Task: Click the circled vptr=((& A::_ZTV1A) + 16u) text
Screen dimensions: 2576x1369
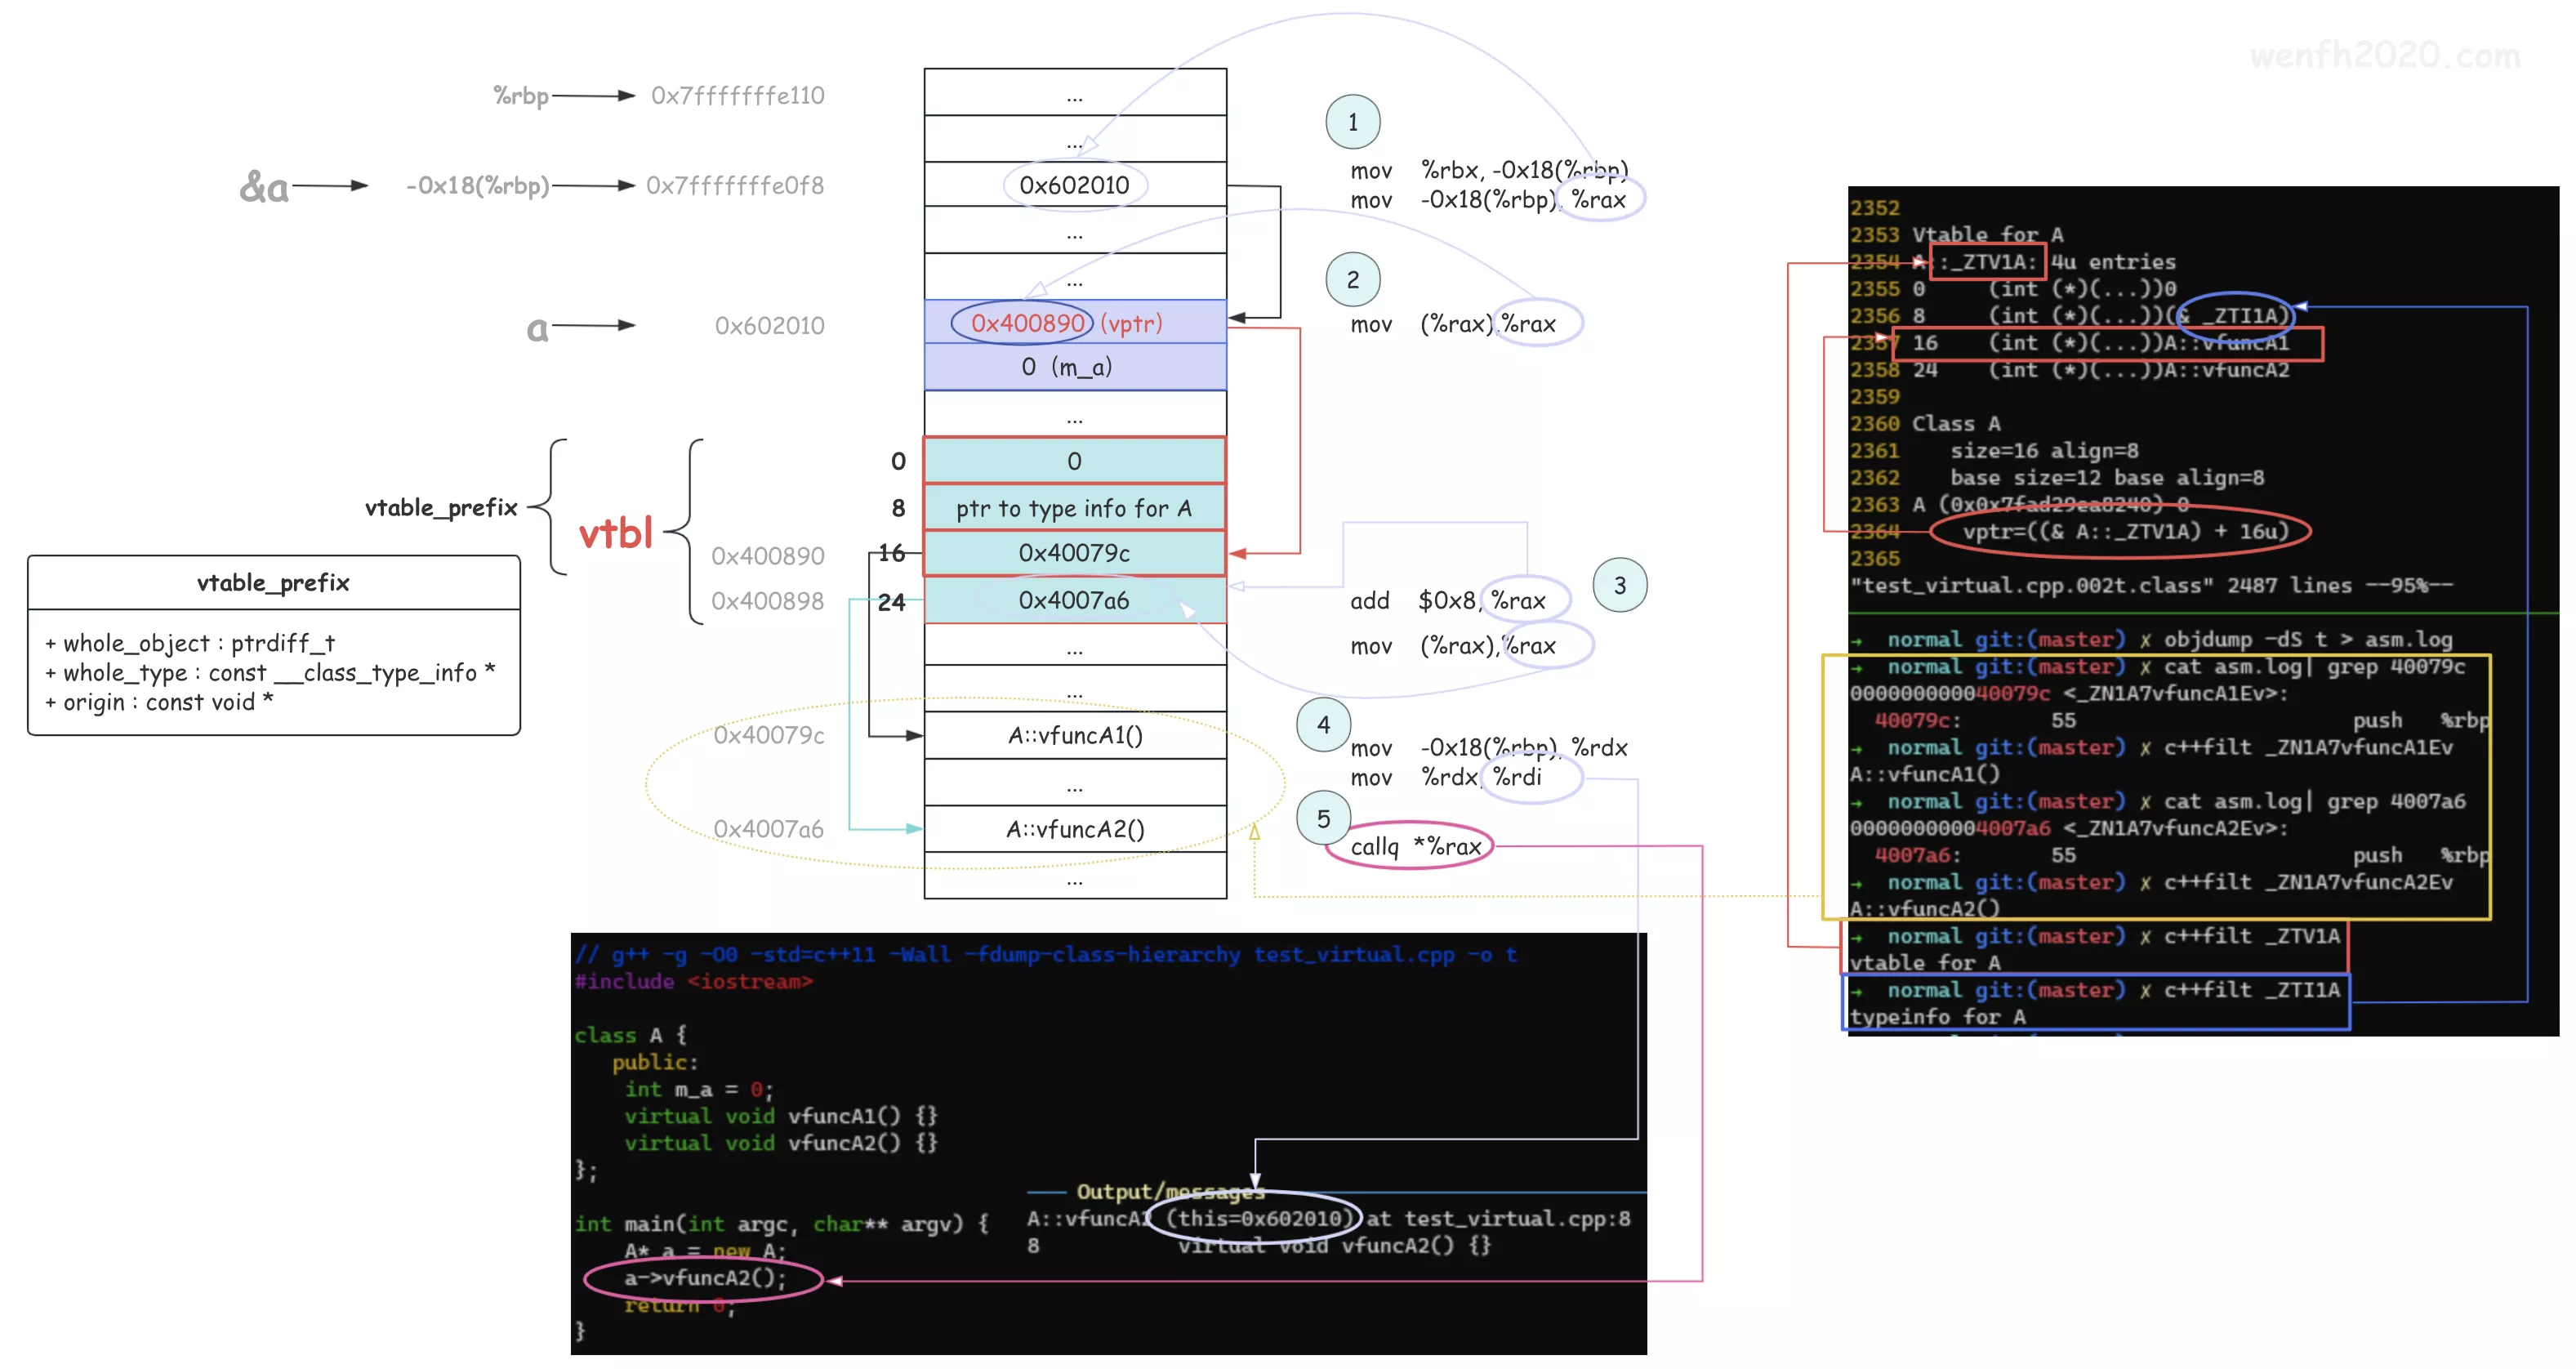Action: click(x=2124, y=531)
